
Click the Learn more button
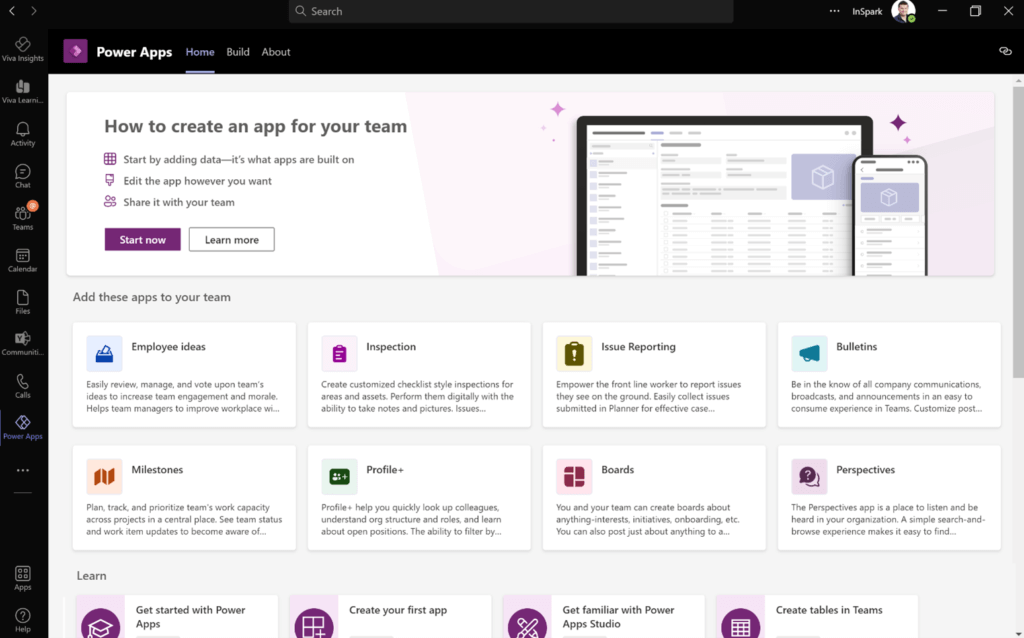click(231, 239)
